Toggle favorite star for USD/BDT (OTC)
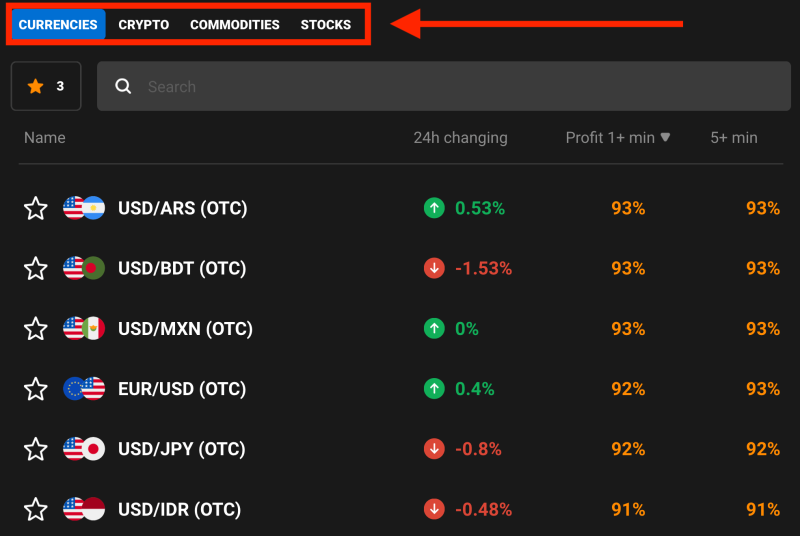 point(36,268)
